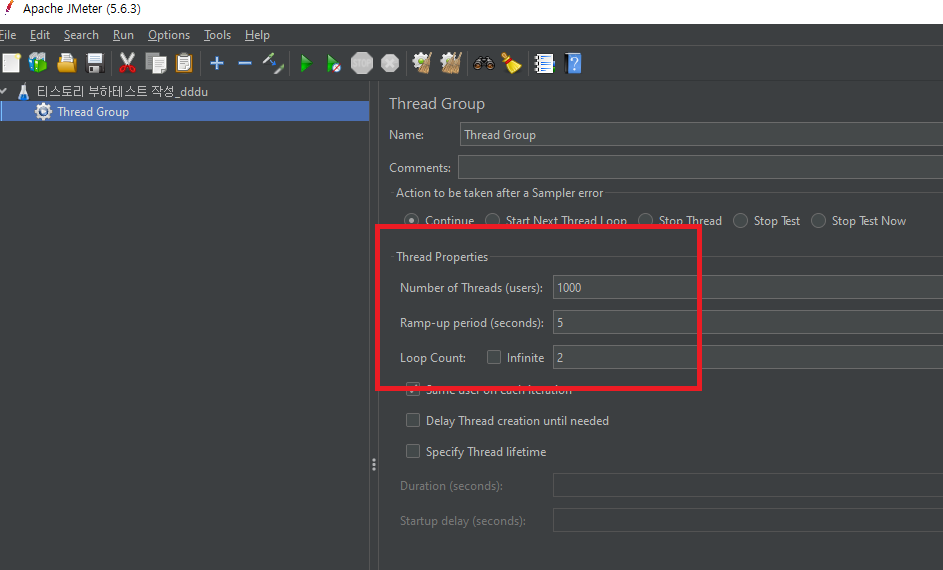
Task: Open the Function Helper list icon
Action: (x=544, y=63)
